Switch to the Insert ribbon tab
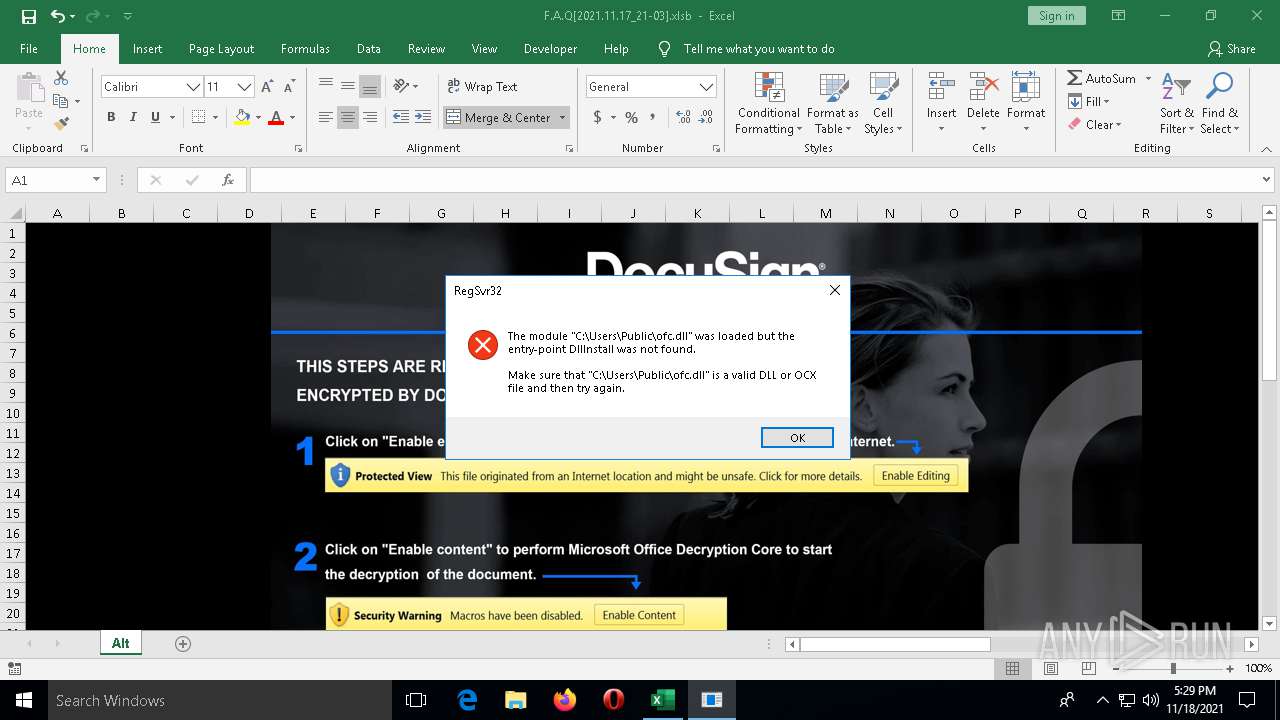 click(147, 48)
